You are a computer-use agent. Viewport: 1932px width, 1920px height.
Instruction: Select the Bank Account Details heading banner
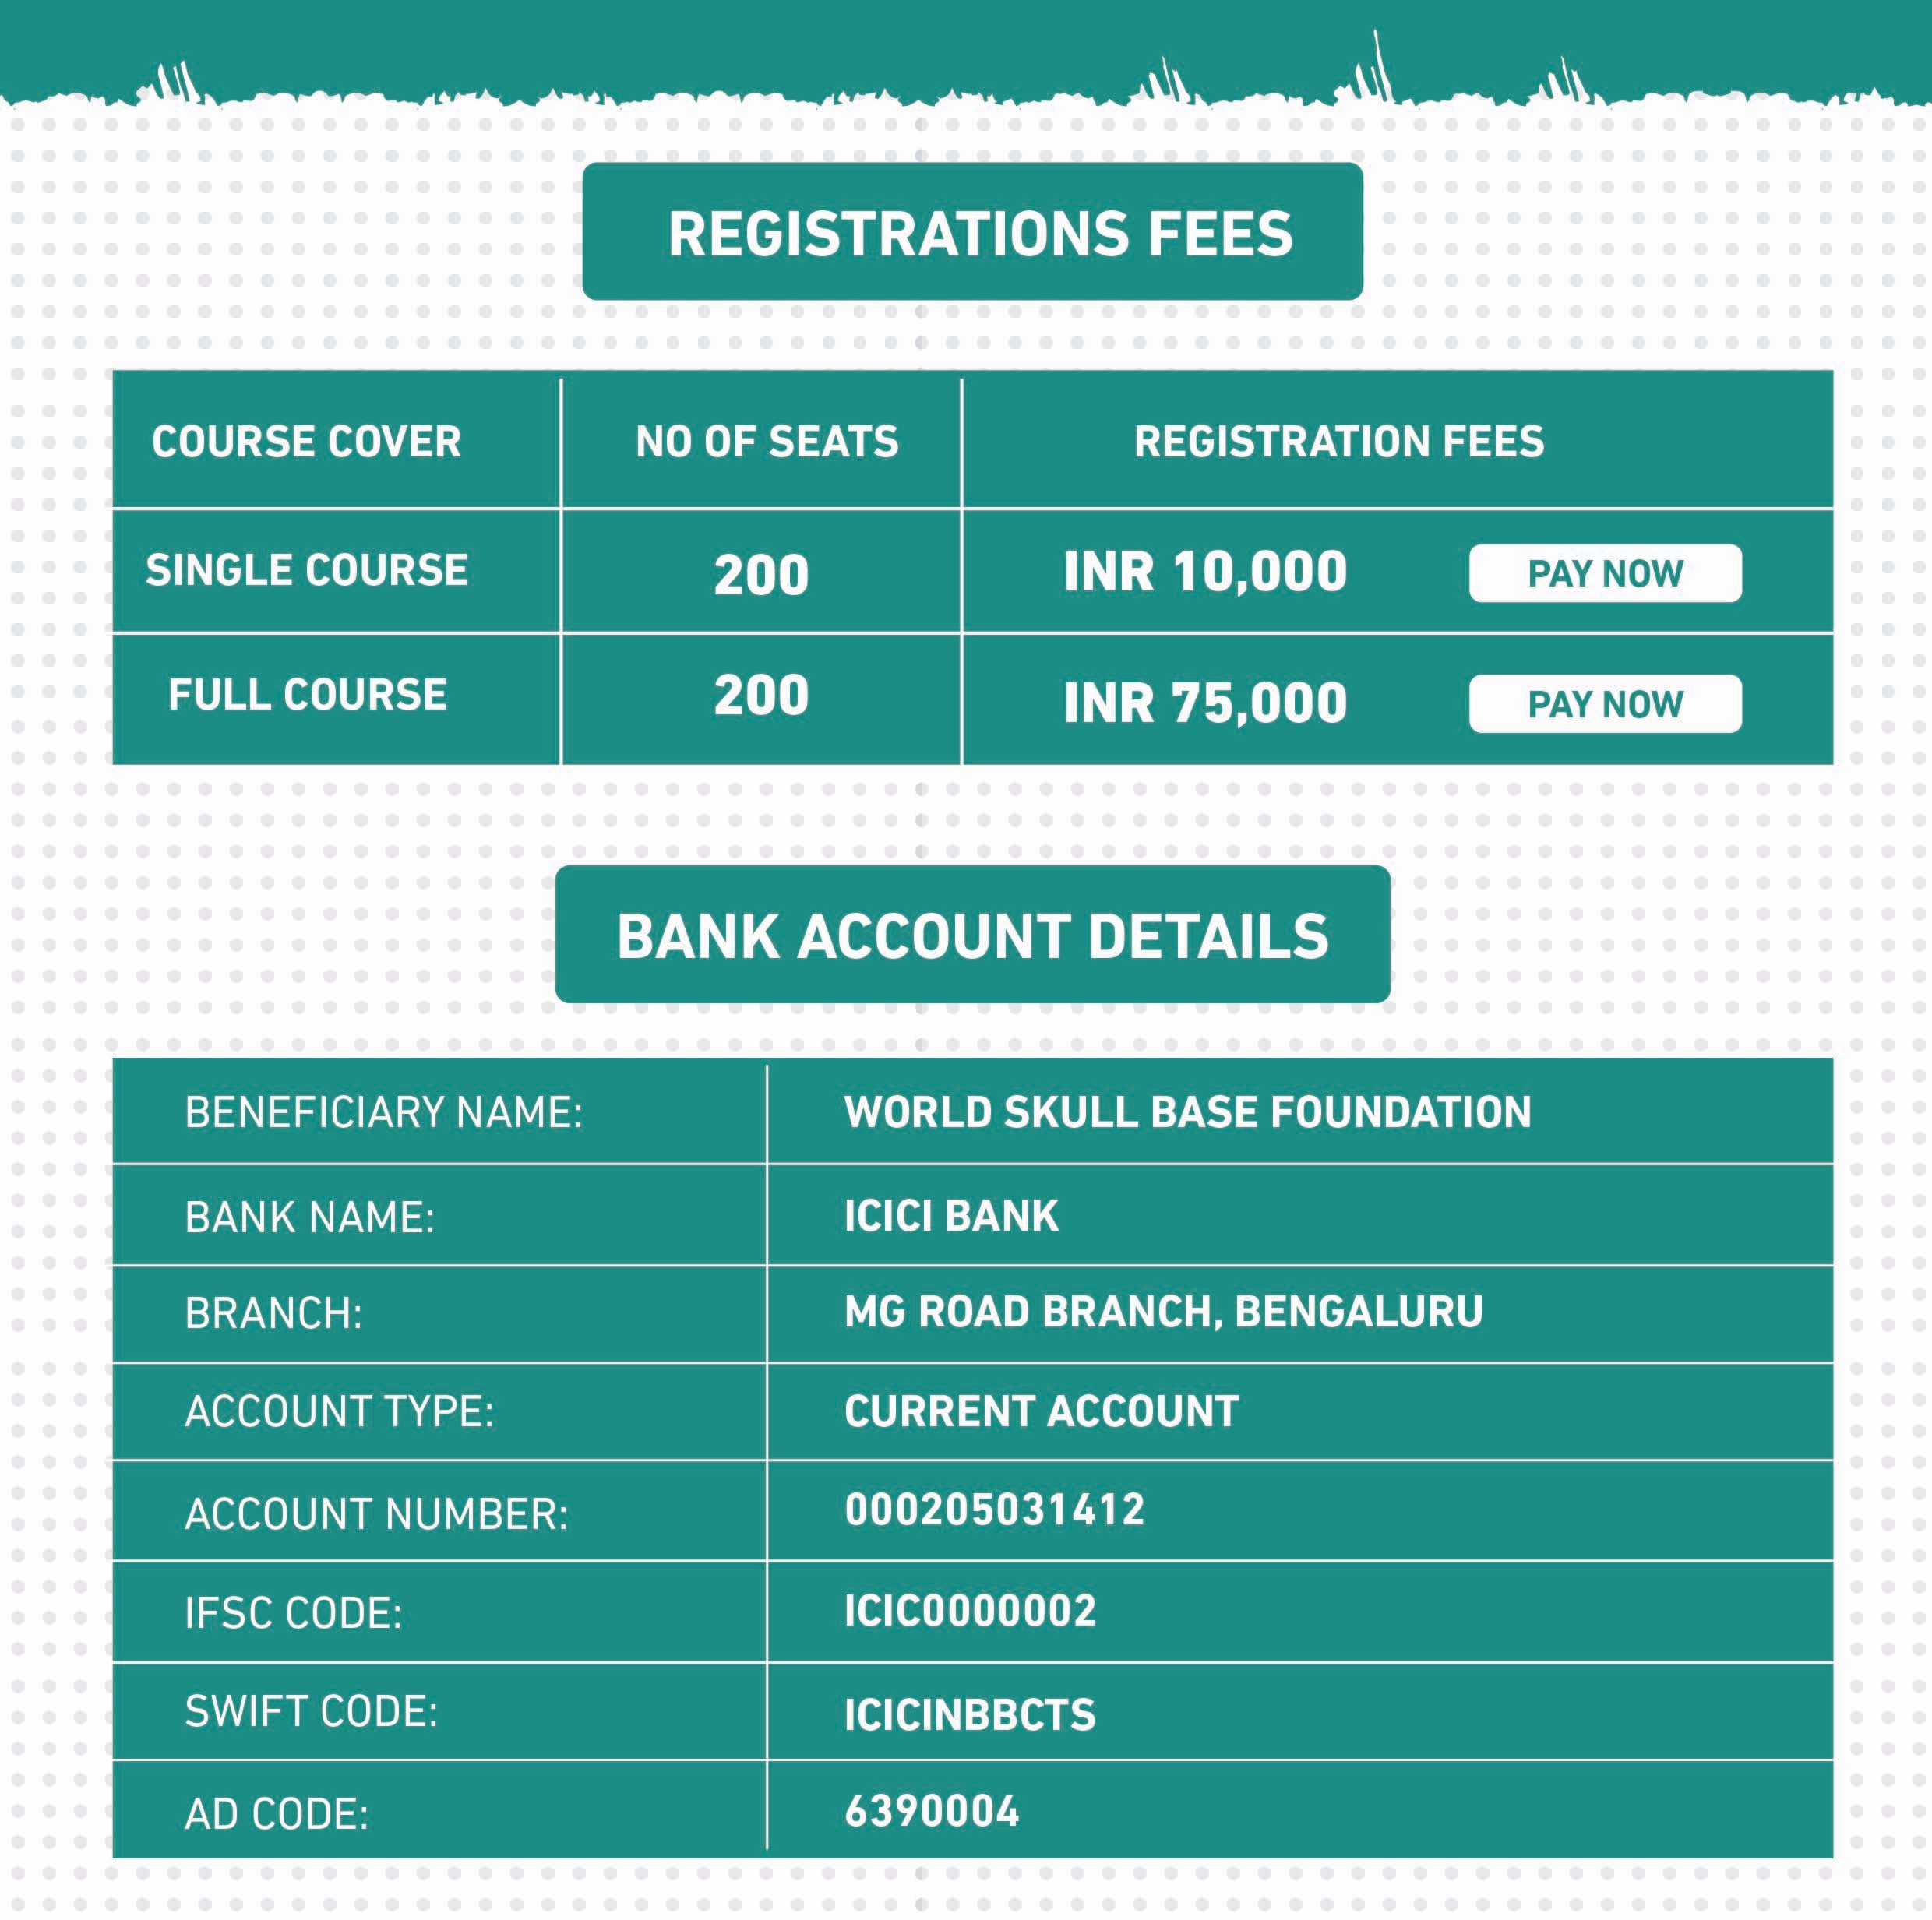(x=972, y=935)
